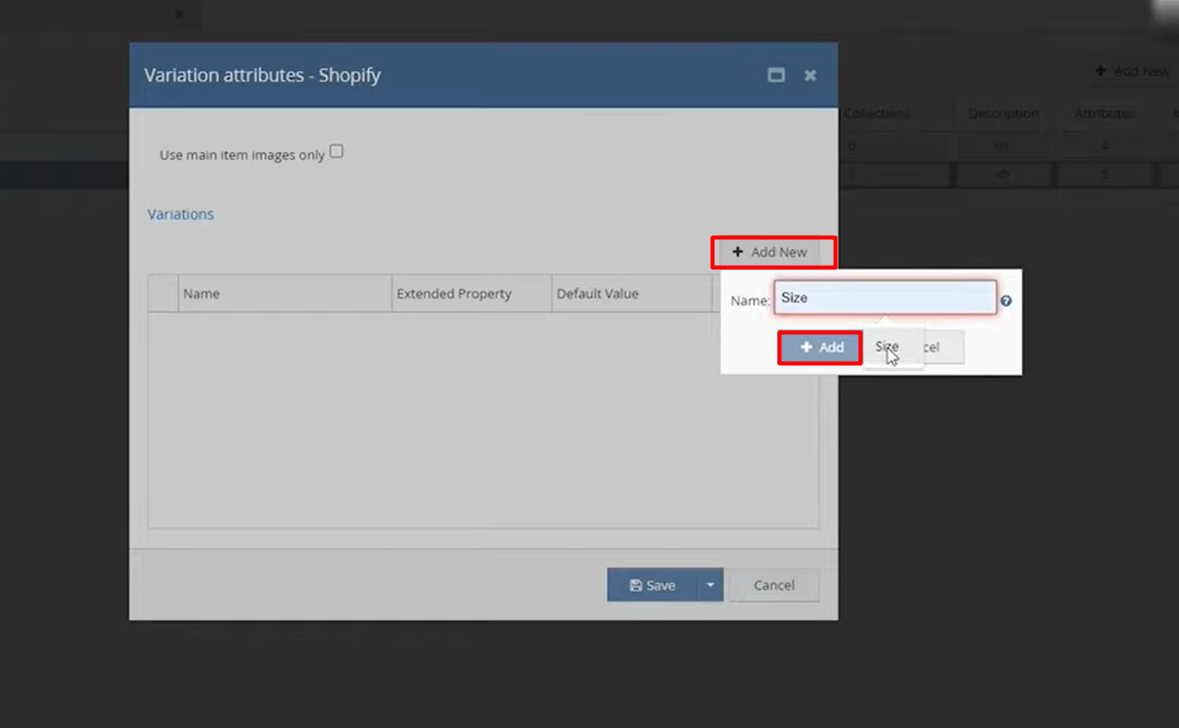Close the Variation attributes dialog
Image resolution: width=1179 pixels, height=728 pixels.
[x=810, y=75]
